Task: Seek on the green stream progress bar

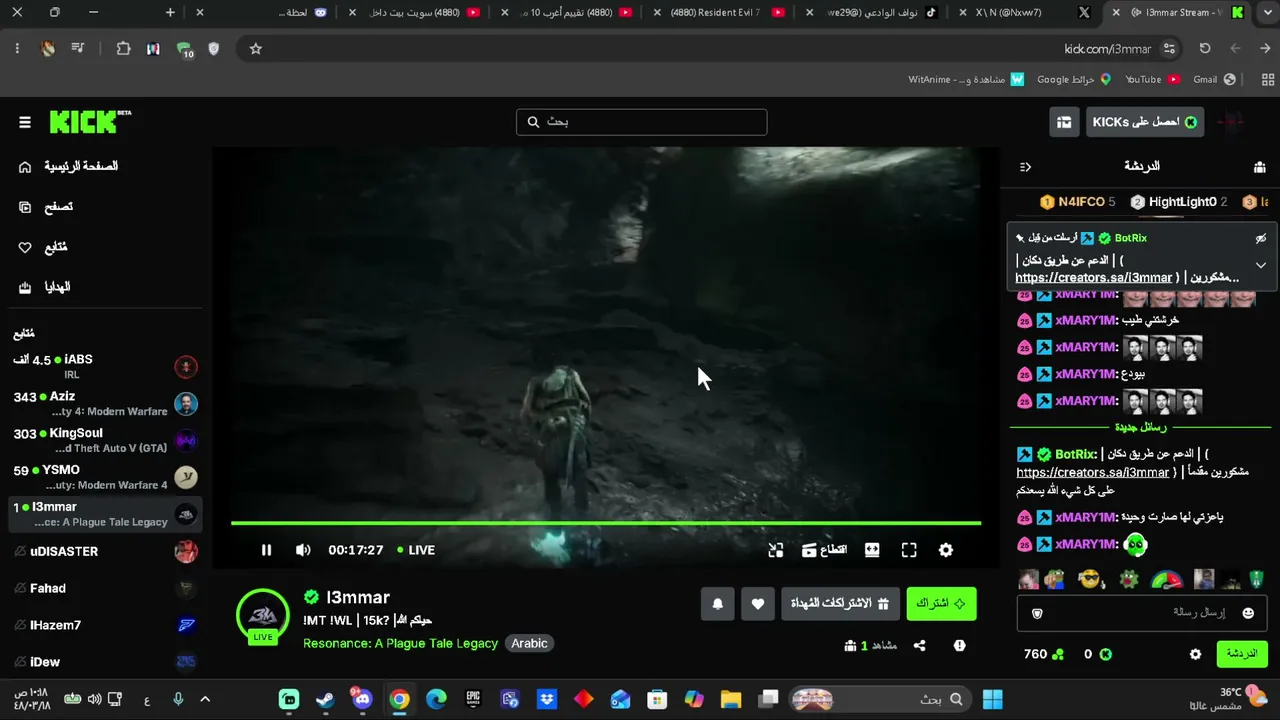Action: click(606, 522)
